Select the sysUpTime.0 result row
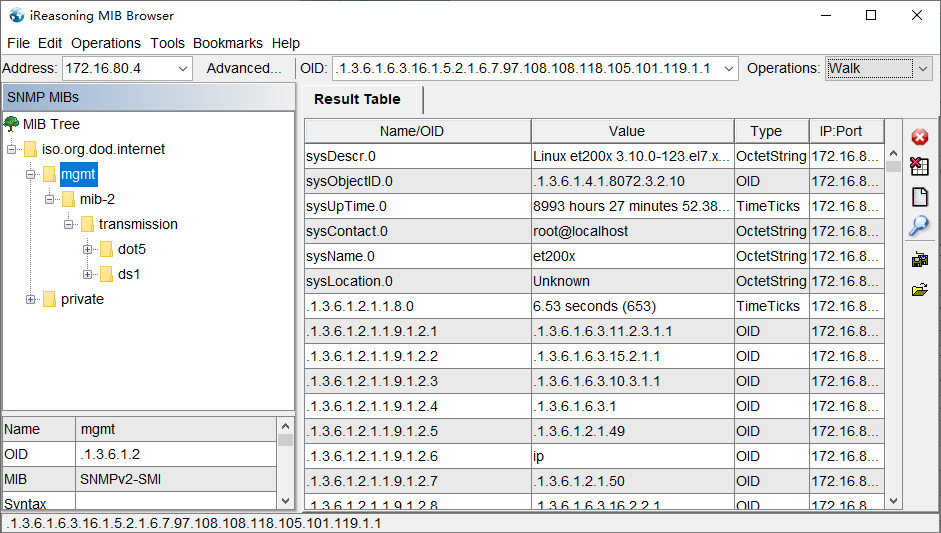The image size is (941, 533). point(594,206)
